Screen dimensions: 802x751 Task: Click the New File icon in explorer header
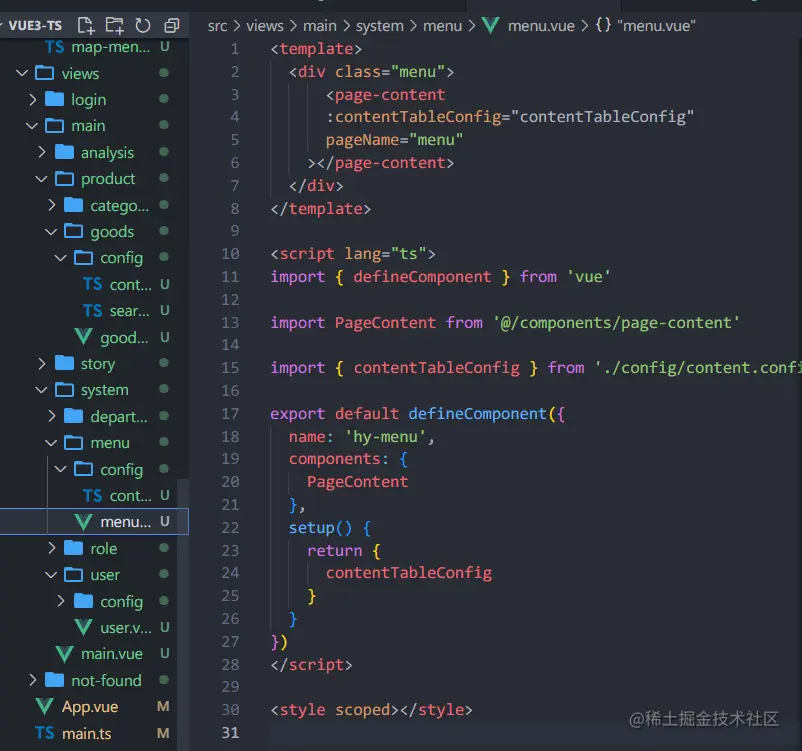(86, 25)
